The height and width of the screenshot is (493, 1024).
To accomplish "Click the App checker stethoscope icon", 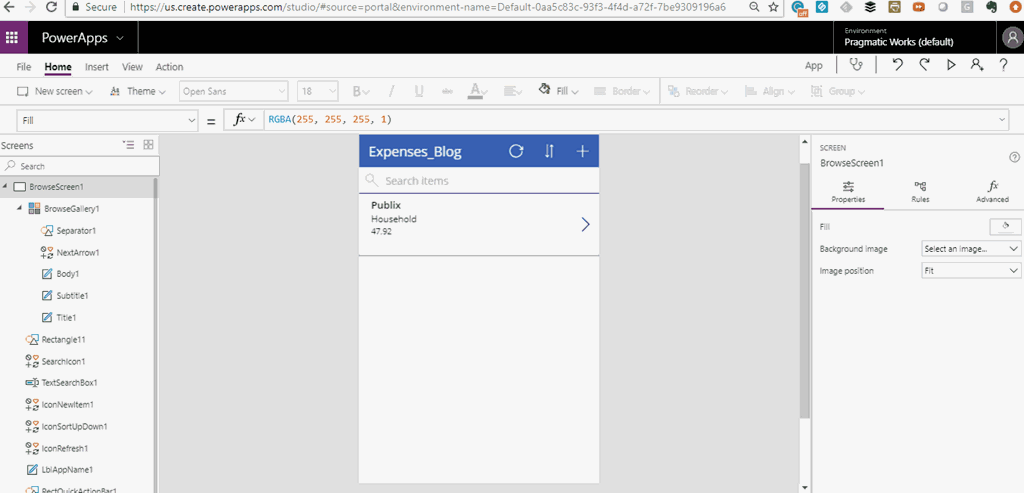I will pos(855,66).
